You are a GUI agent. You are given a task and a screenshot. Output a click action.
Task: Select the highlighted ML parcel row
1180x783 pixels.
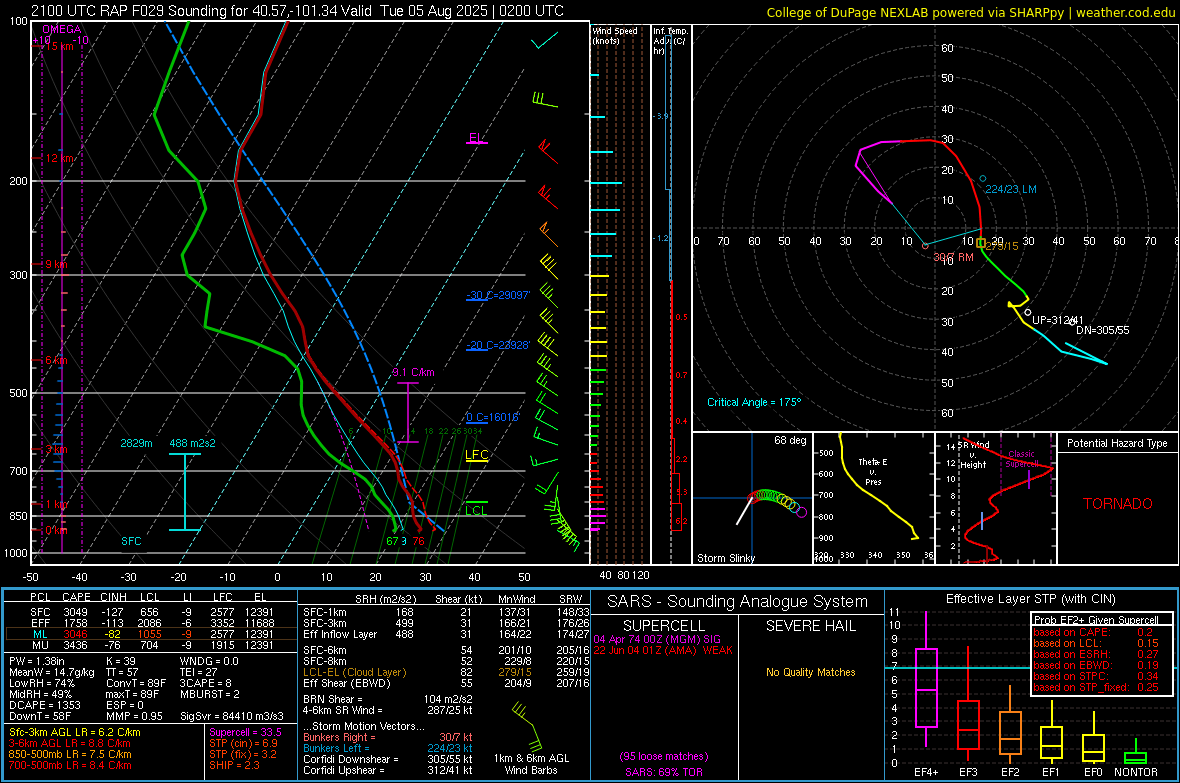151,634
